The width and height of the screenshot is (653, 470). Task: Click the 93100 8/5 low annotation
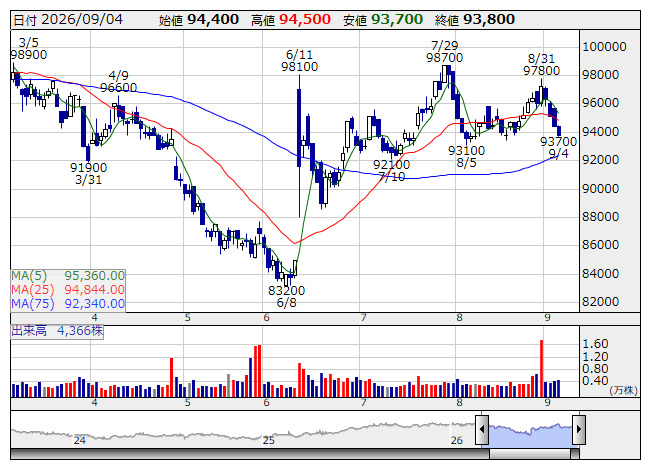coord(466,157)
